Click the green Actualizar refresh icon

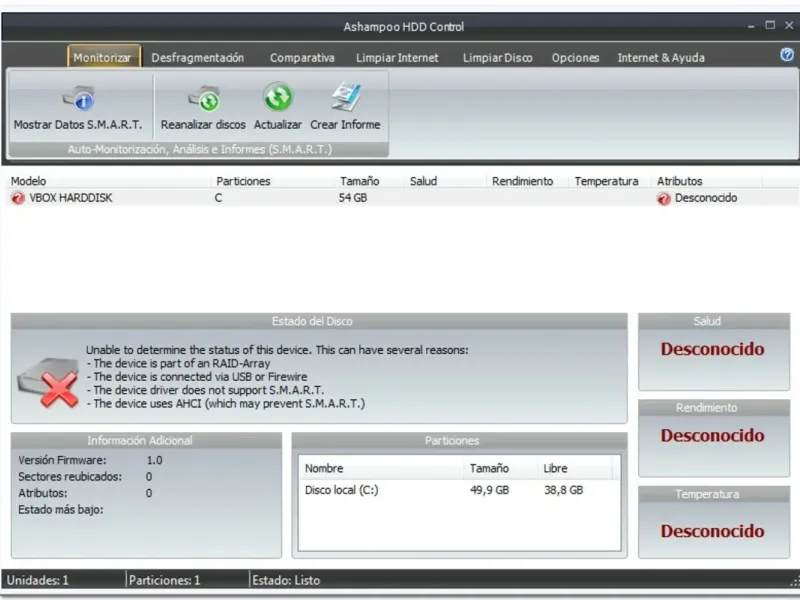(278, 97)
